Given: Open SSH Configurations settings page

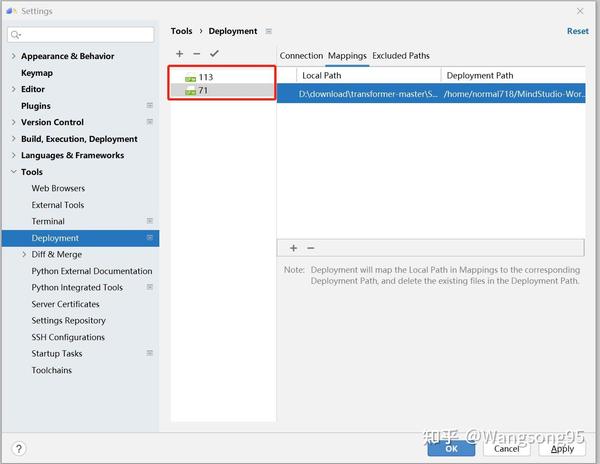Looking at the screenshot, I should tap(68, 337).
